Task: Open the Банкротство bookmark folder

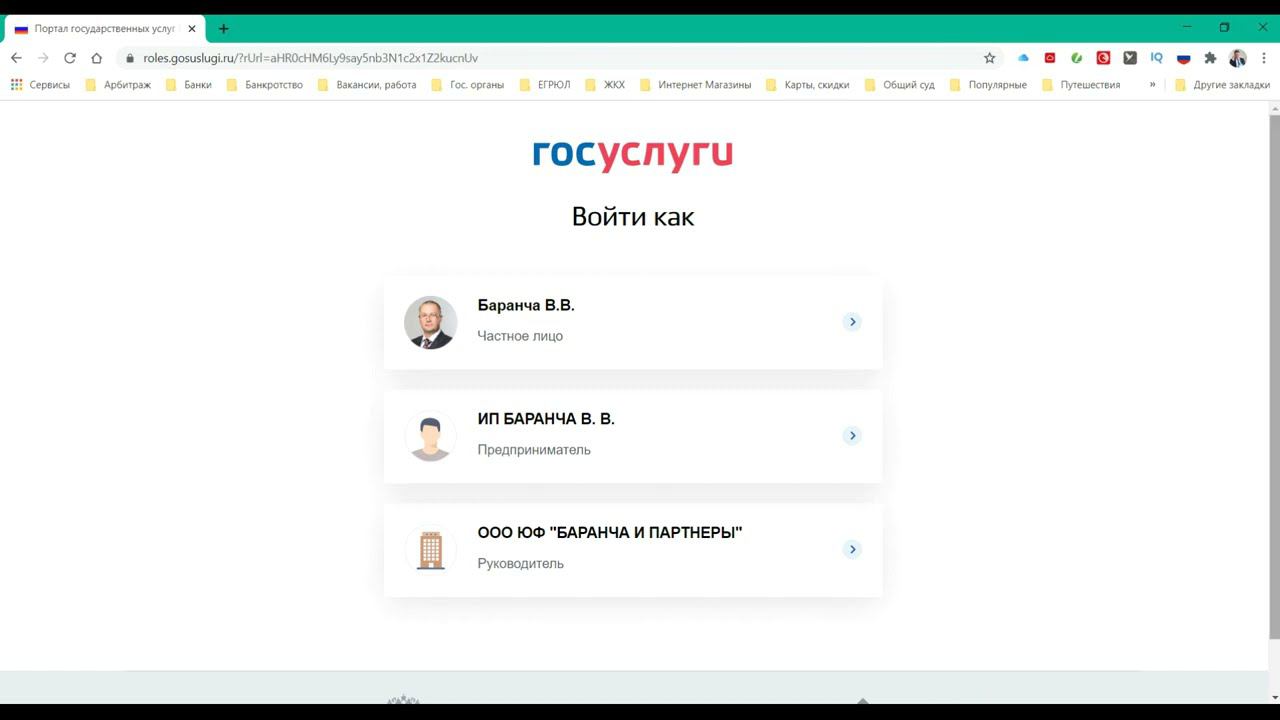Action: click(265, 85)
